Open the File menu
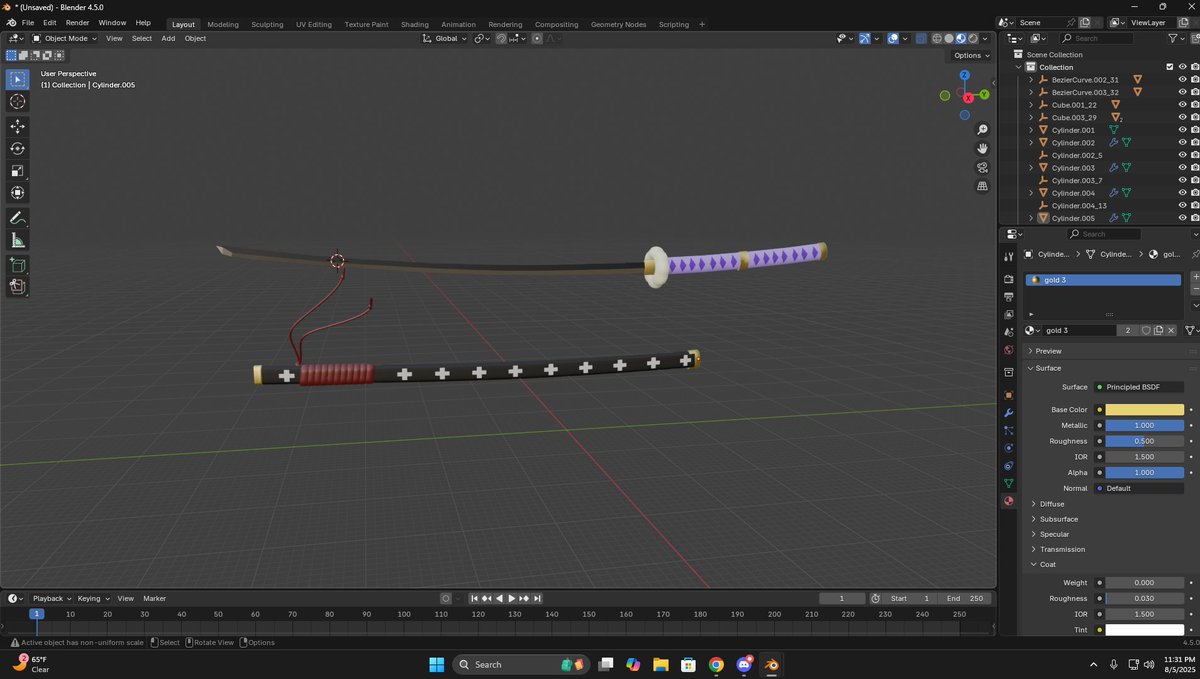 click(28, 22)
